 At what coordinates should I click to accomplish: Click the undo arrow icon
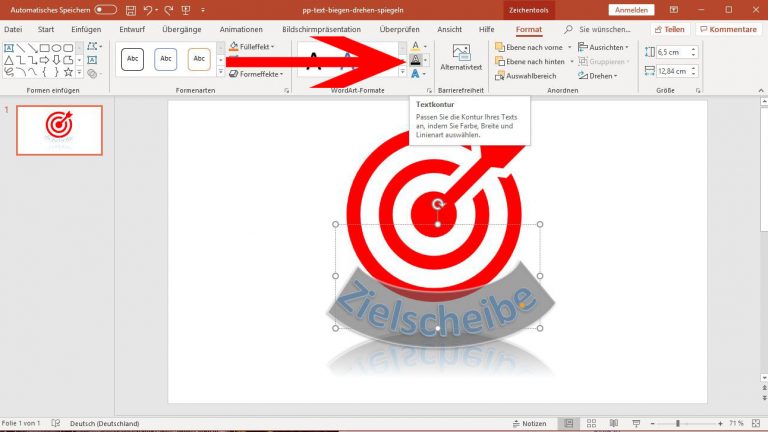149,10
